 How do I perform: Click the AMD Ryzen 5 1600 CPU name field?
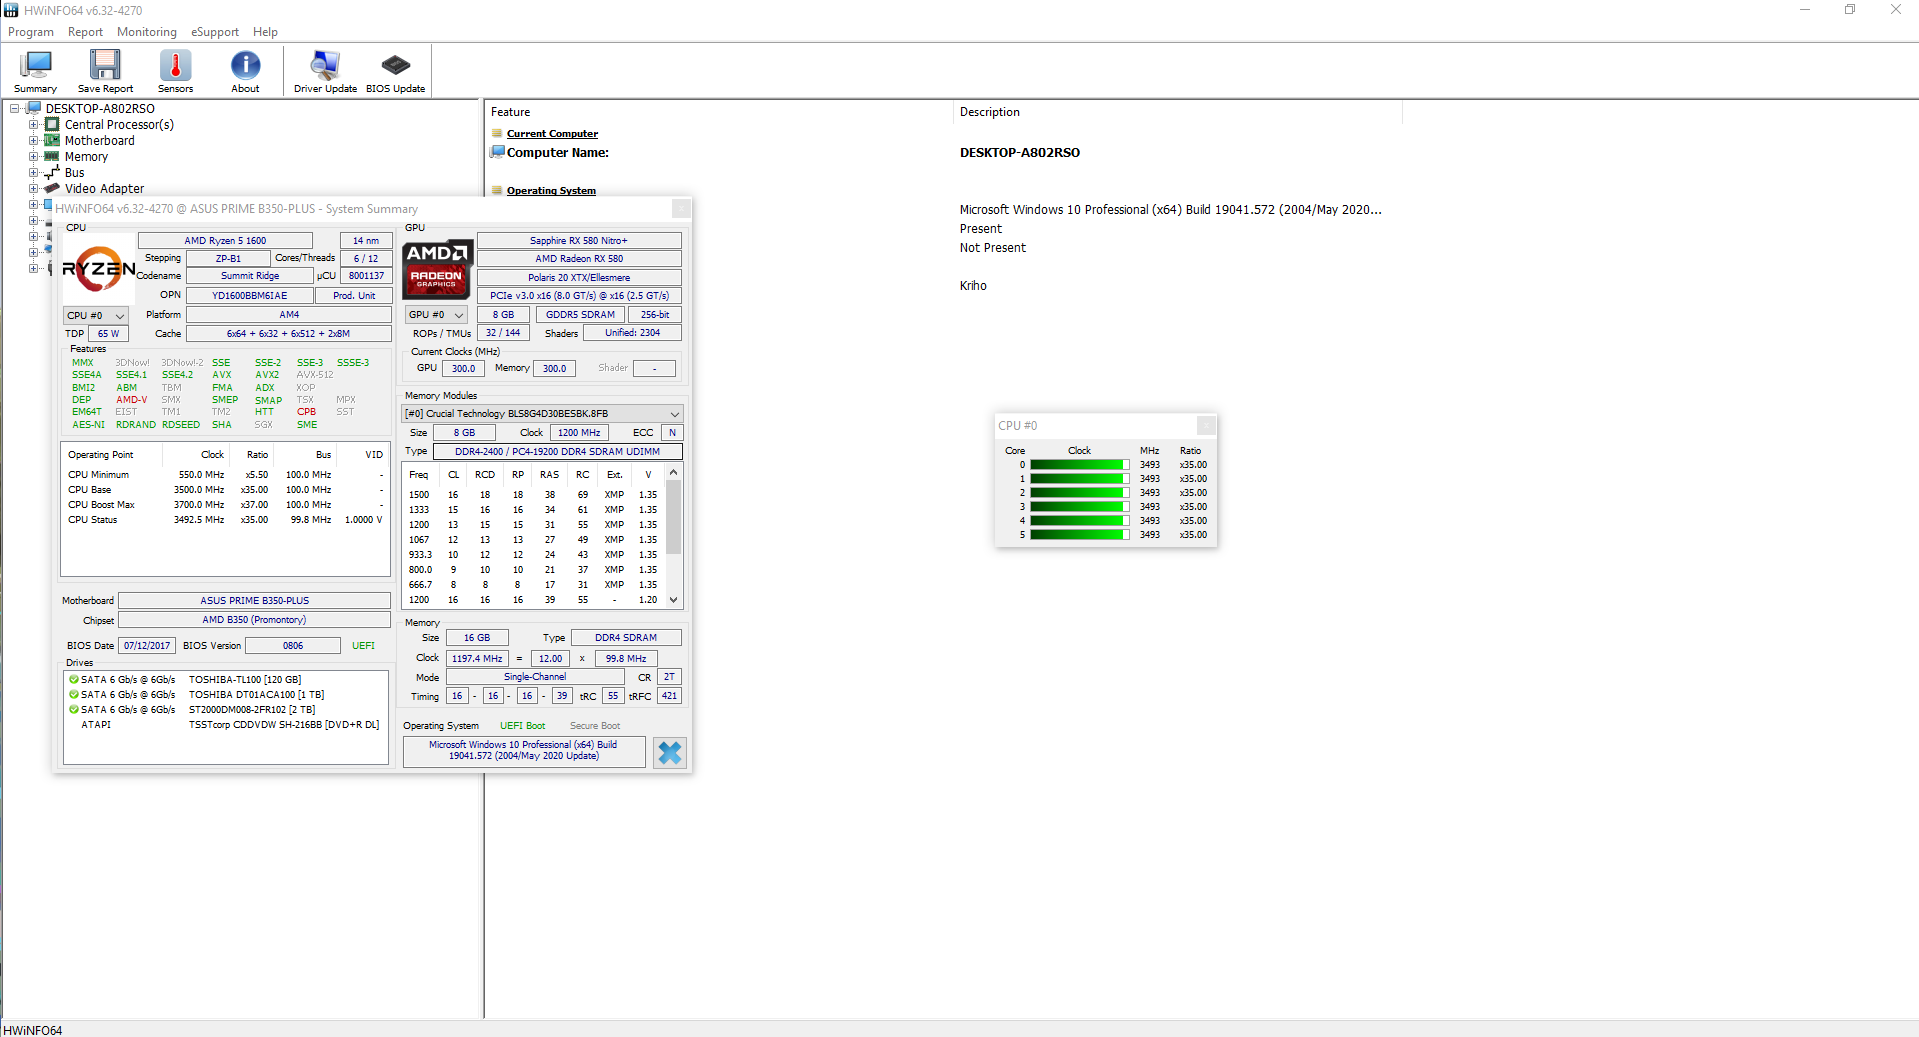pos(225,241)
